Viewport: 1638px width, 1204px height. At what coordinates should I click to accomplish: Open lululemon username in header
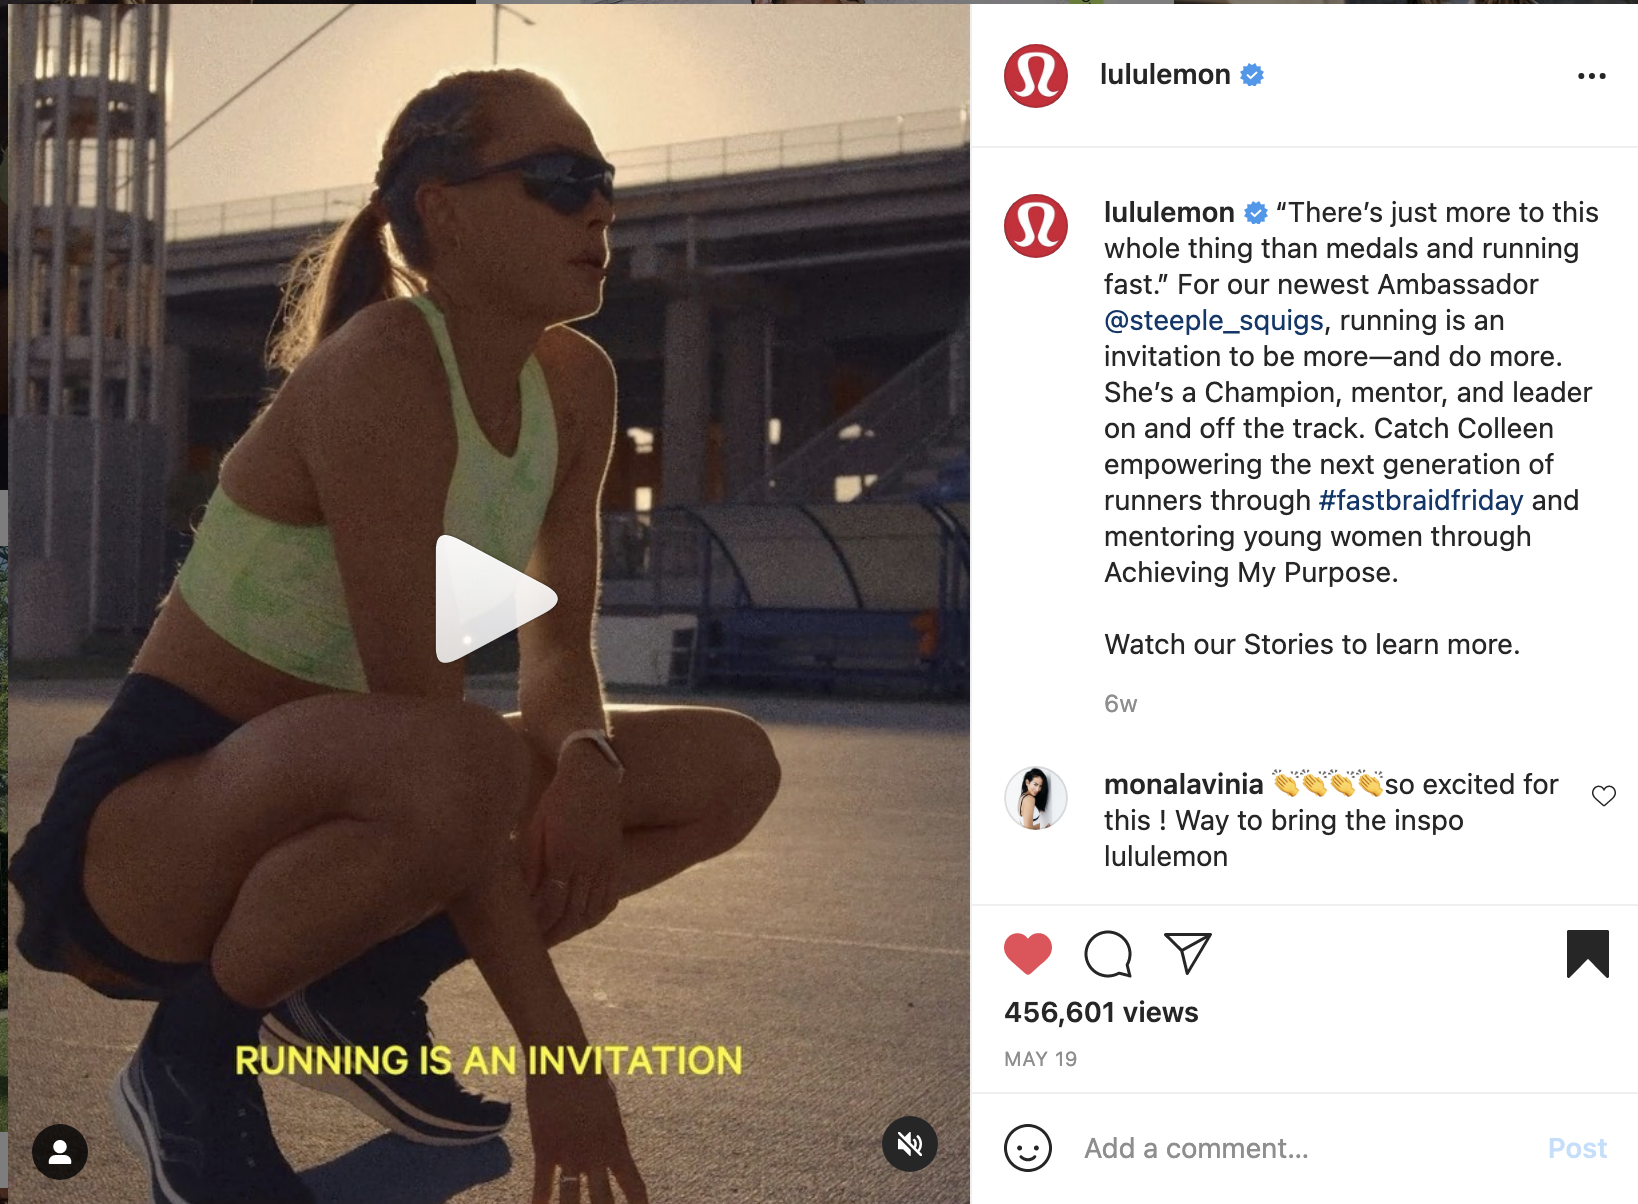pyautogui.click(x=1165, y=75)
